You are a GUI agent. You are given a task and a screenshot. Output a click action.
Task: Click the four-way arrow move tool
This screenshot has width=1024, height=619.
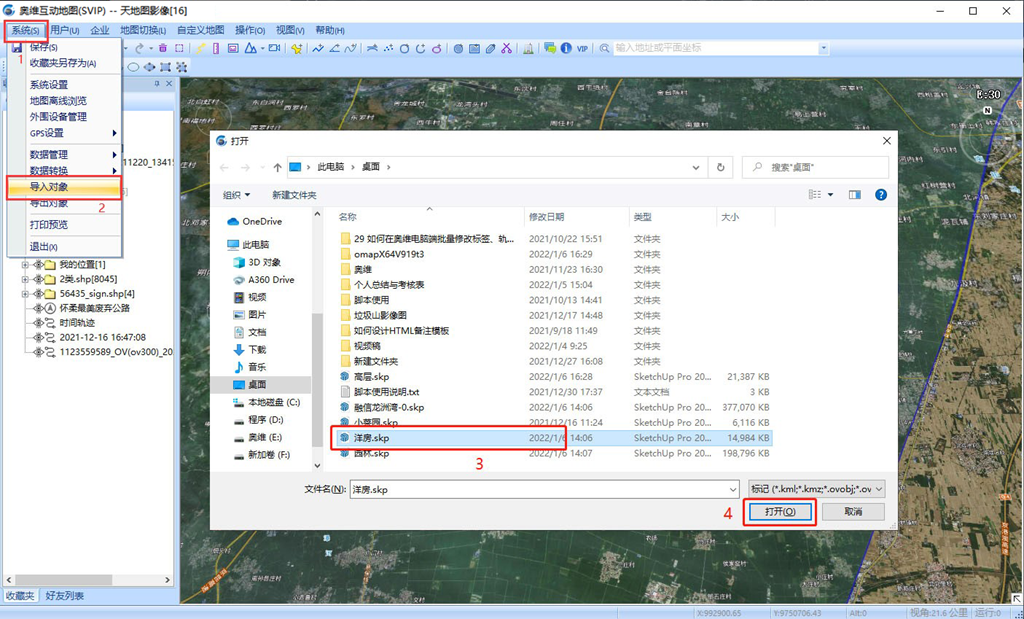coord(150,67)
